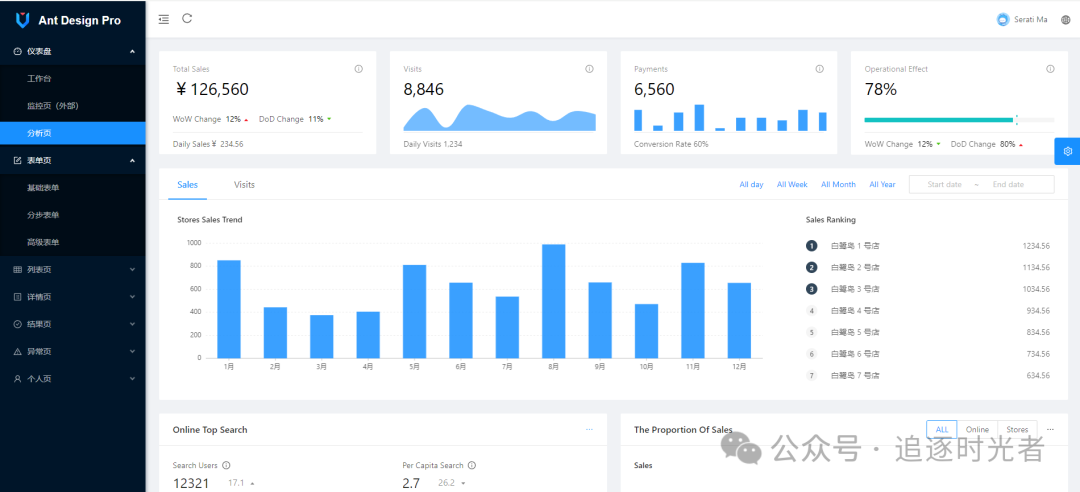Expand the 列表页 sidebar menu
Screen dimensions: 1080x492
(x=72, y=270)
